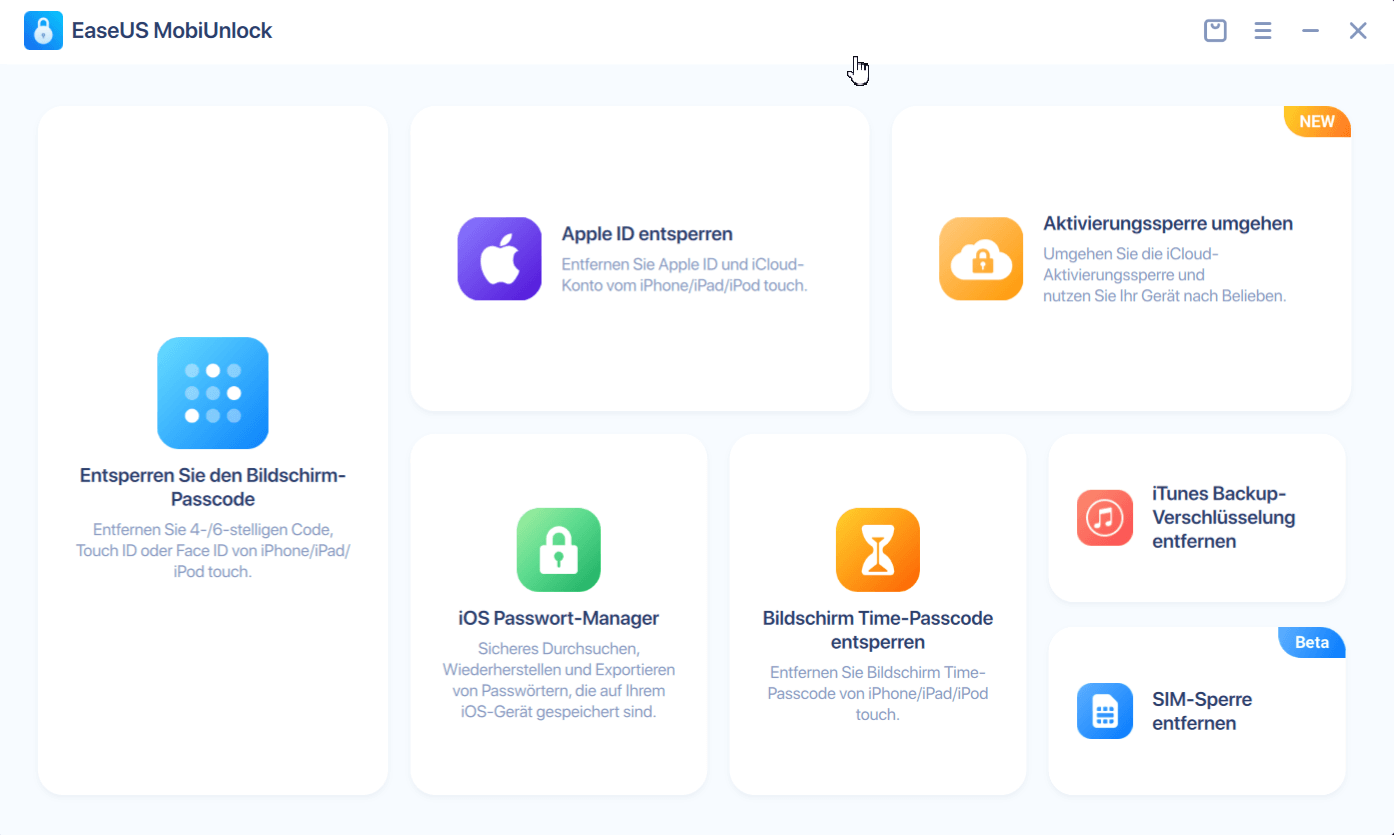Open 'Aktivierungssperre umgehen' option
The width and height of the screenshot is (1394, 835).
1168,224
